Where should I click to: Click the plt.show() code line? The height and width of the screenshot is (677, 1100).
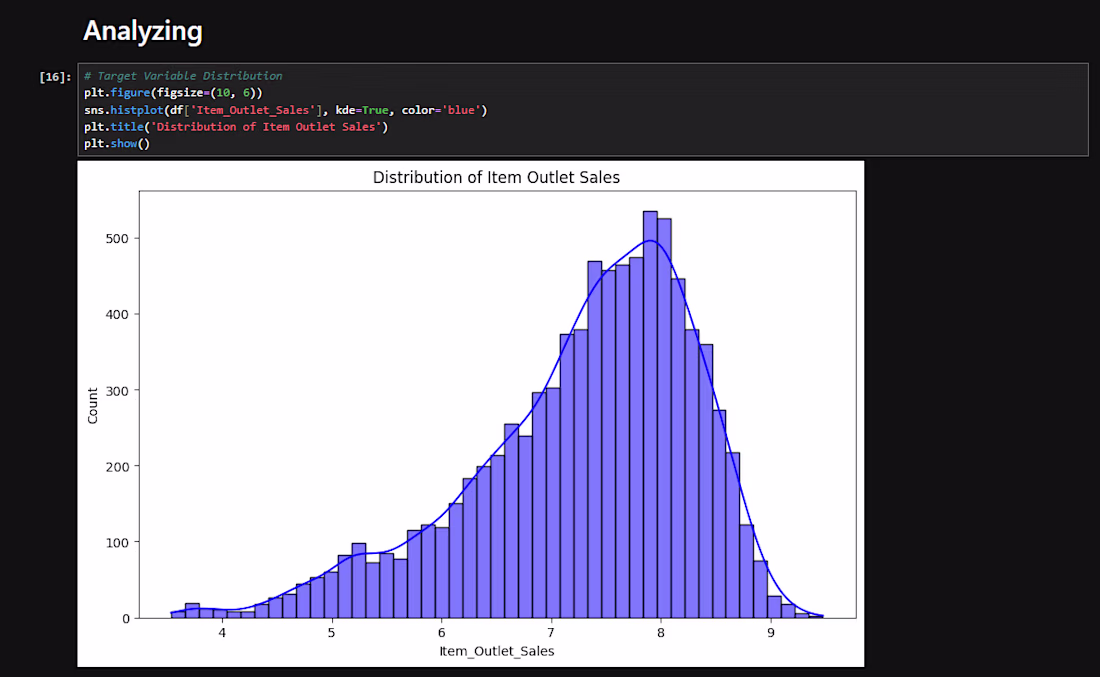click(x=117, y=144)
